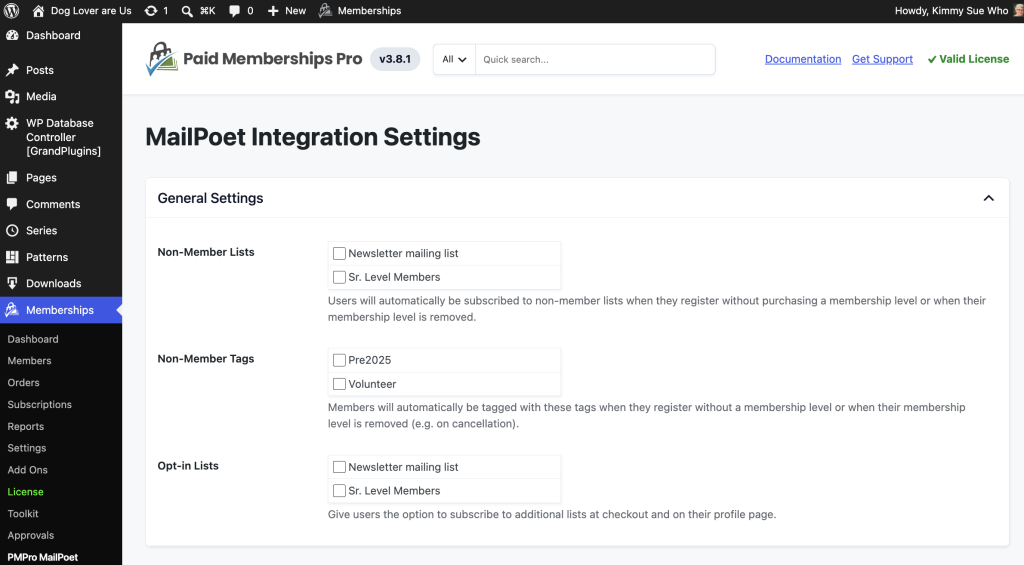Open the Settings submenu item

pos(27,448)
